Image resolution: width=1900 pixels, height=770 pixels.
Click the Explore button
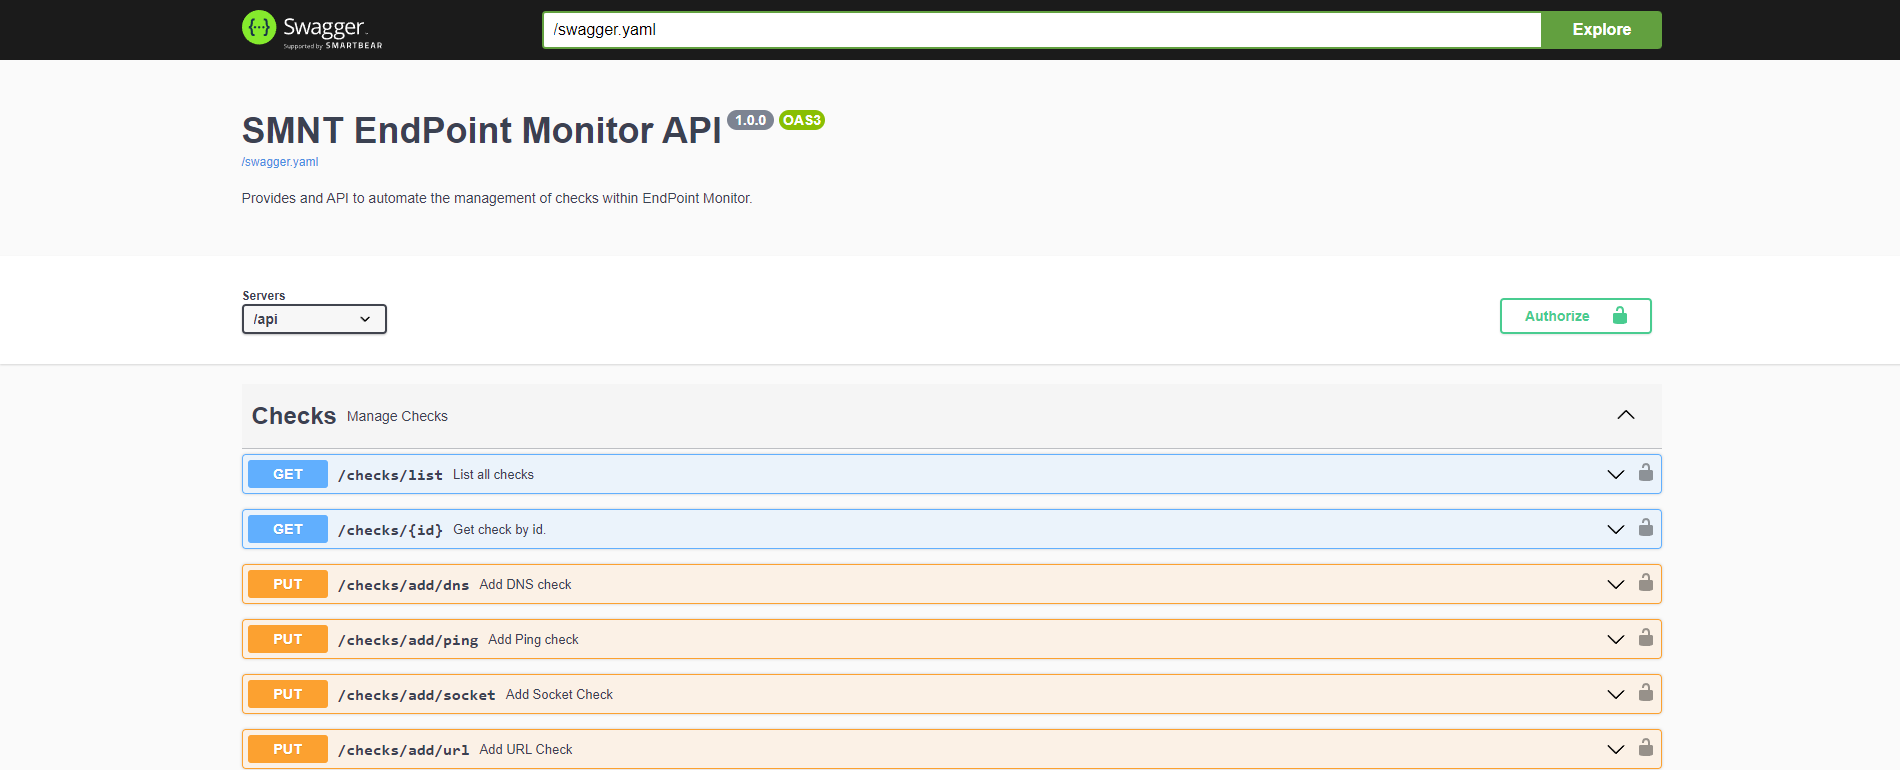pos(1601,30)
